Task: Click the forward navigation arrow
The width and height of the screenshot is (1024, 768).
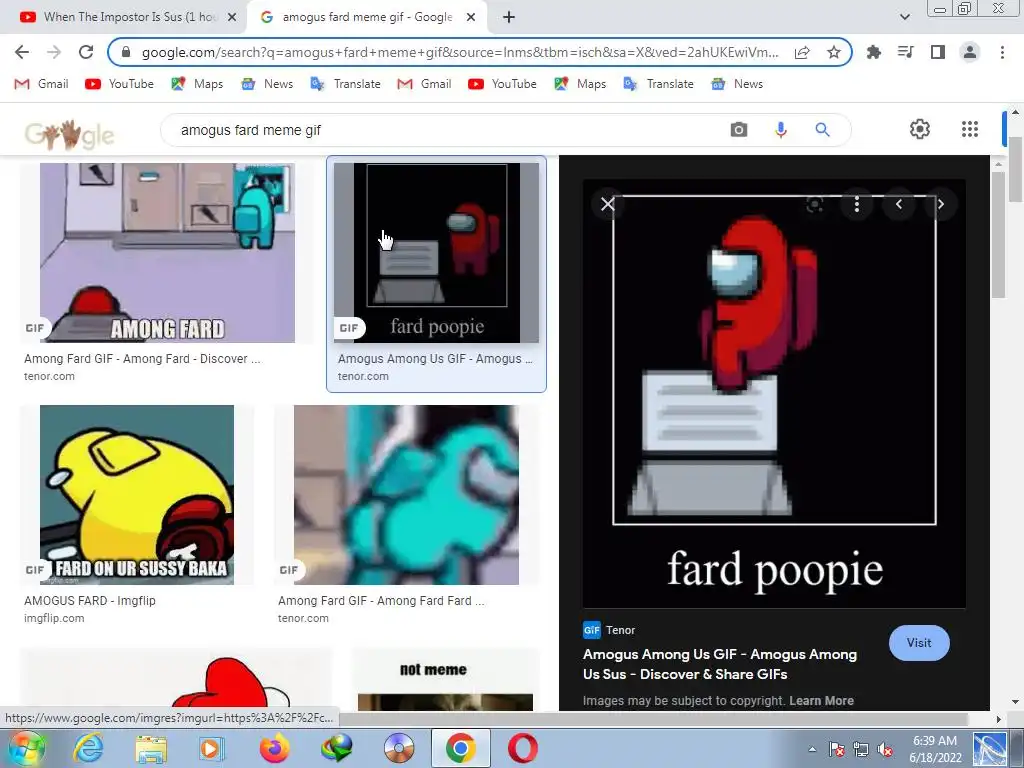Action: 54,52
